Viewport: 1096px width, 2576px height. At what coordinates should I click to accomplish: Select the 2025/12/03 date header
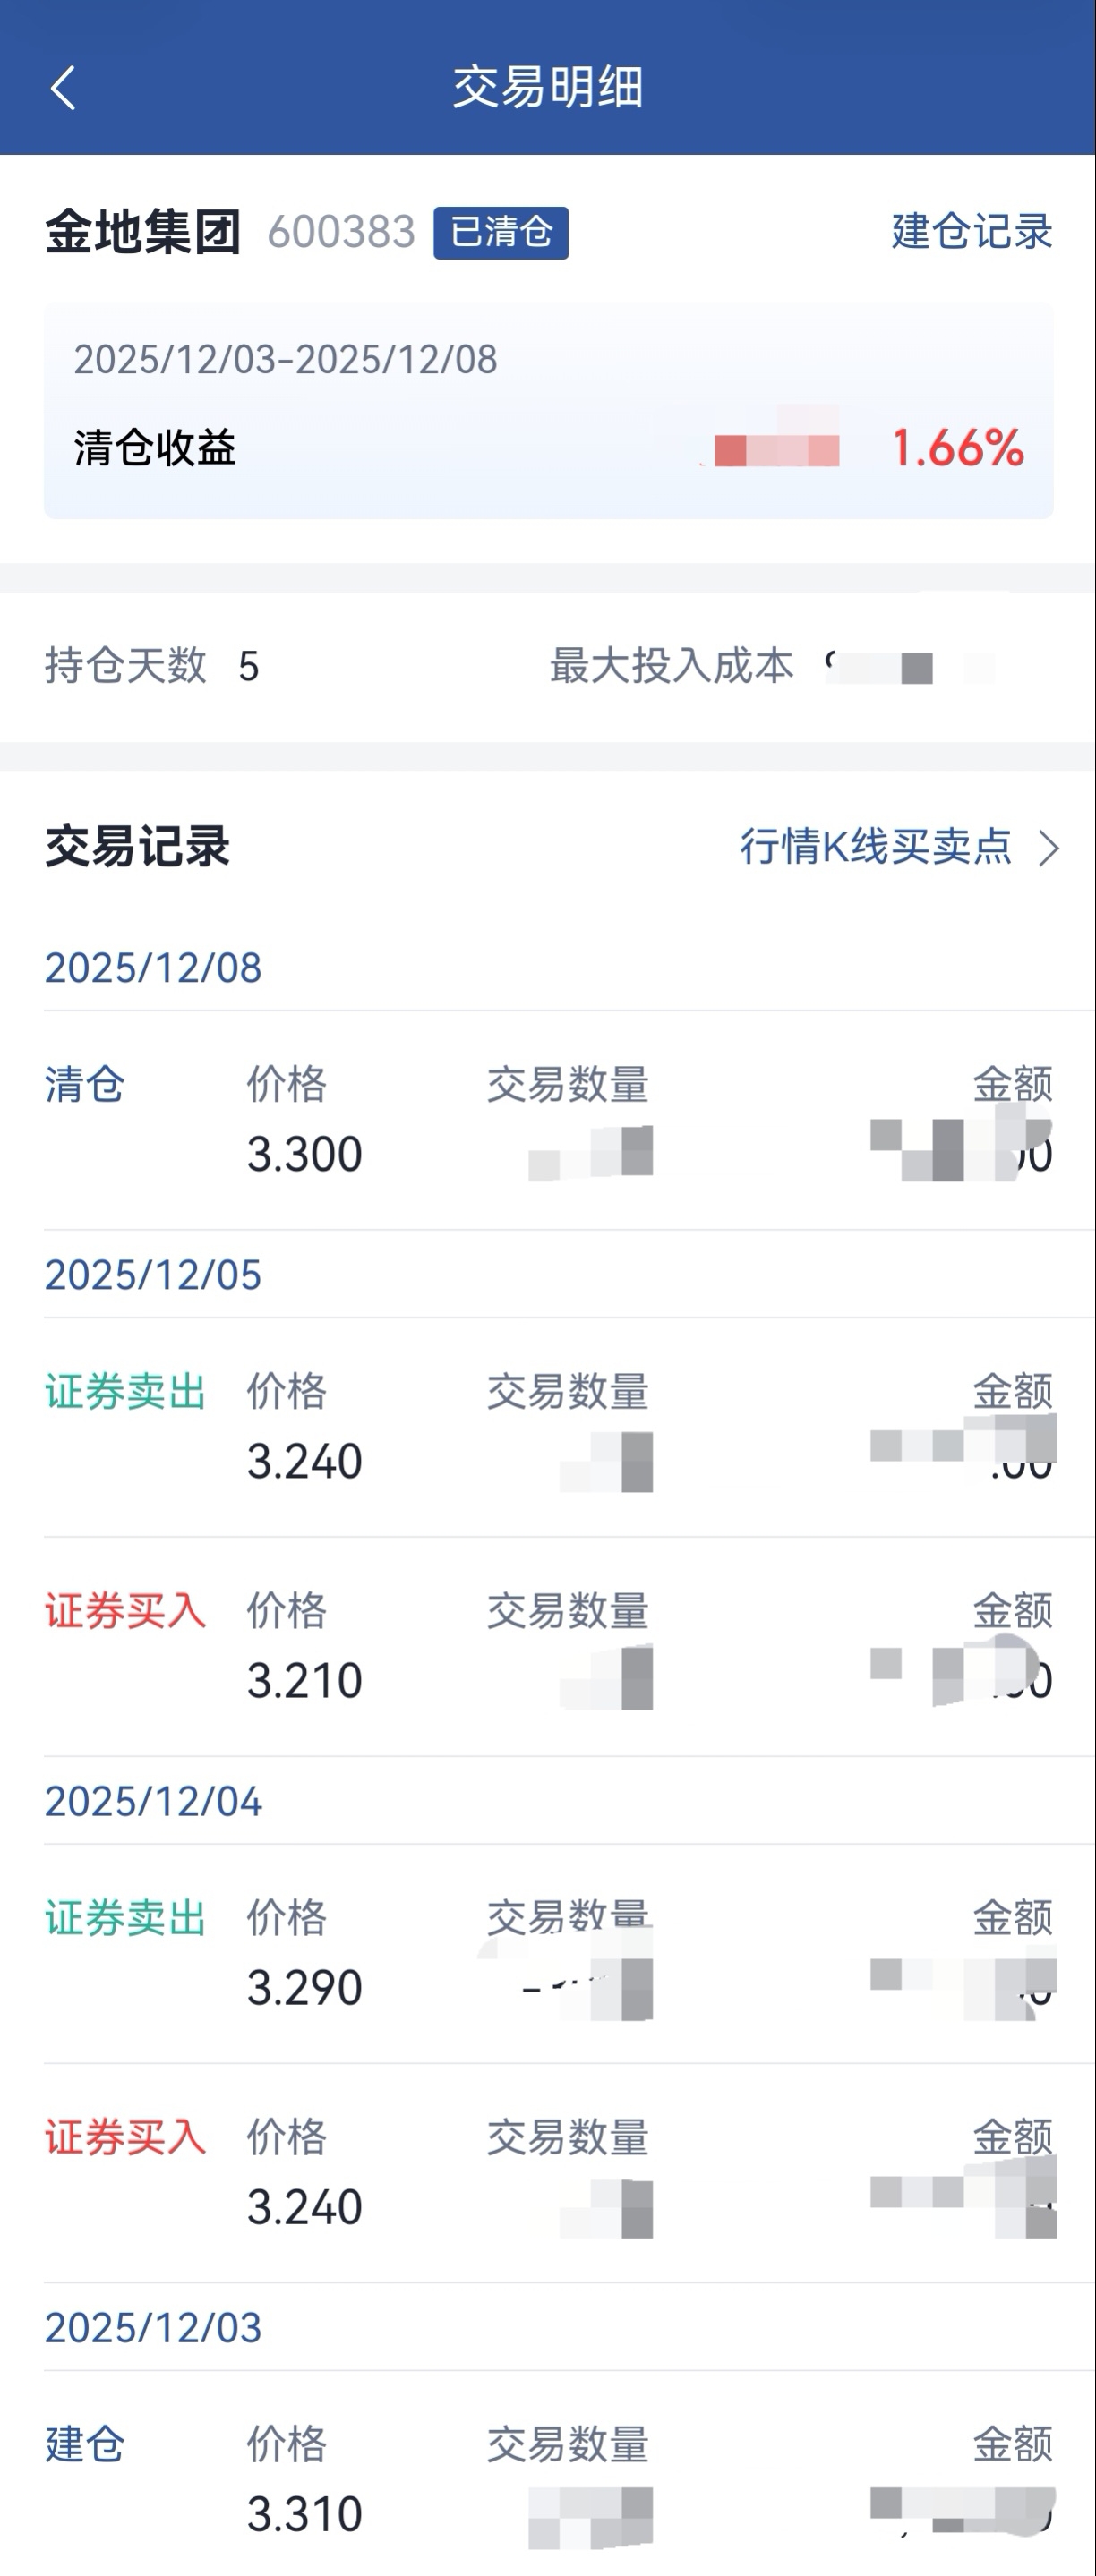click(x=153, y=2328)
